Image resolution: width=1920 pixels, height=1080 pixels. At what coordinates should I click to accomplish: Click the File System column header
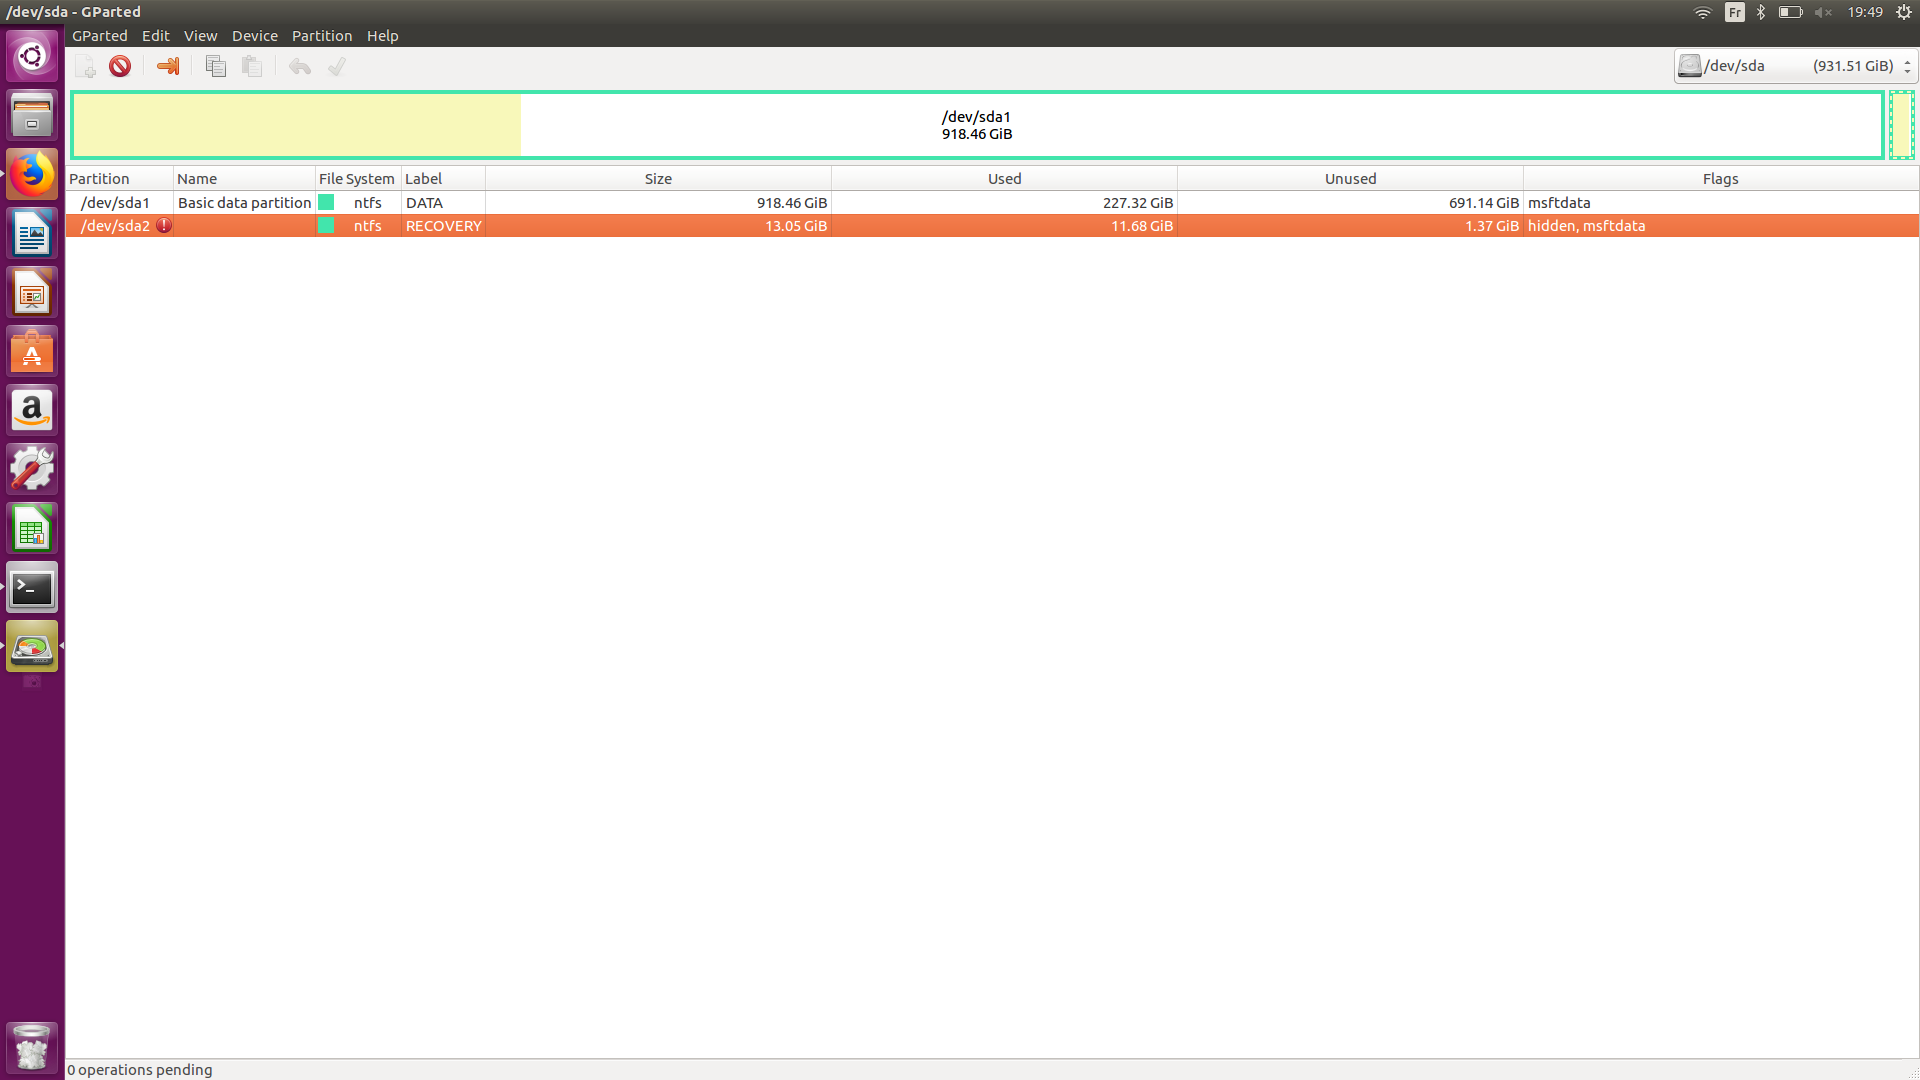[357, 179]
